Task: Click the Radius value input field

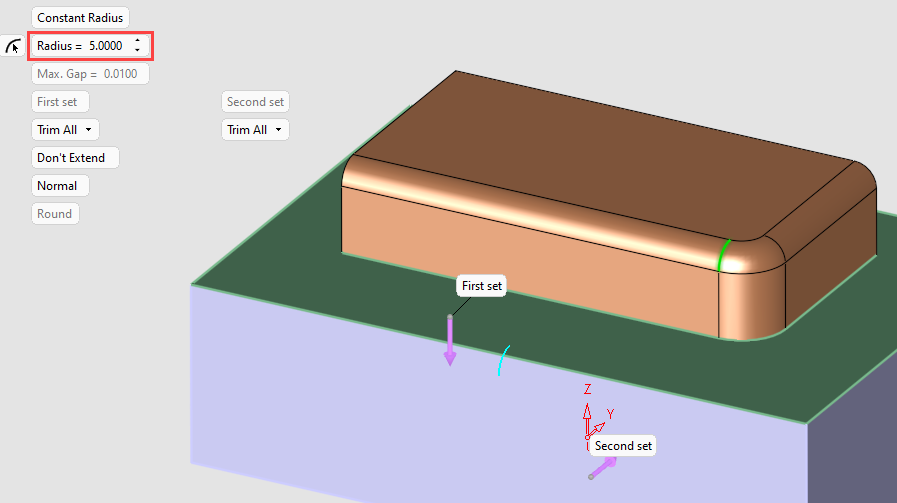Action: coord(106,46)
